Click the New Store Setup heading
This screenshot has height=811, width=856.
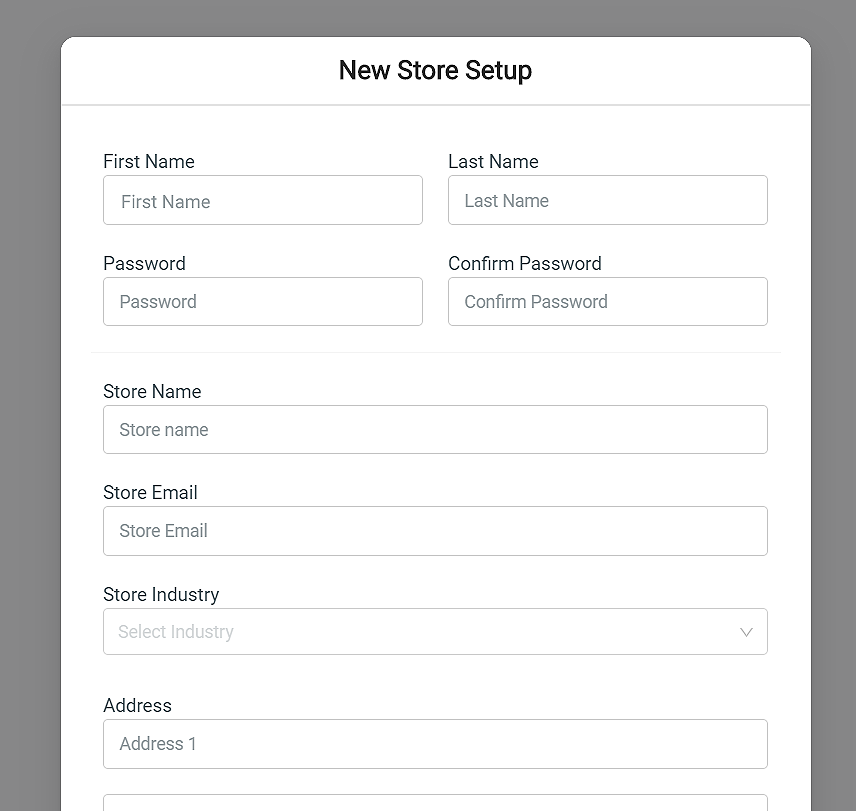pyautogui.click(x=435, y=70)
